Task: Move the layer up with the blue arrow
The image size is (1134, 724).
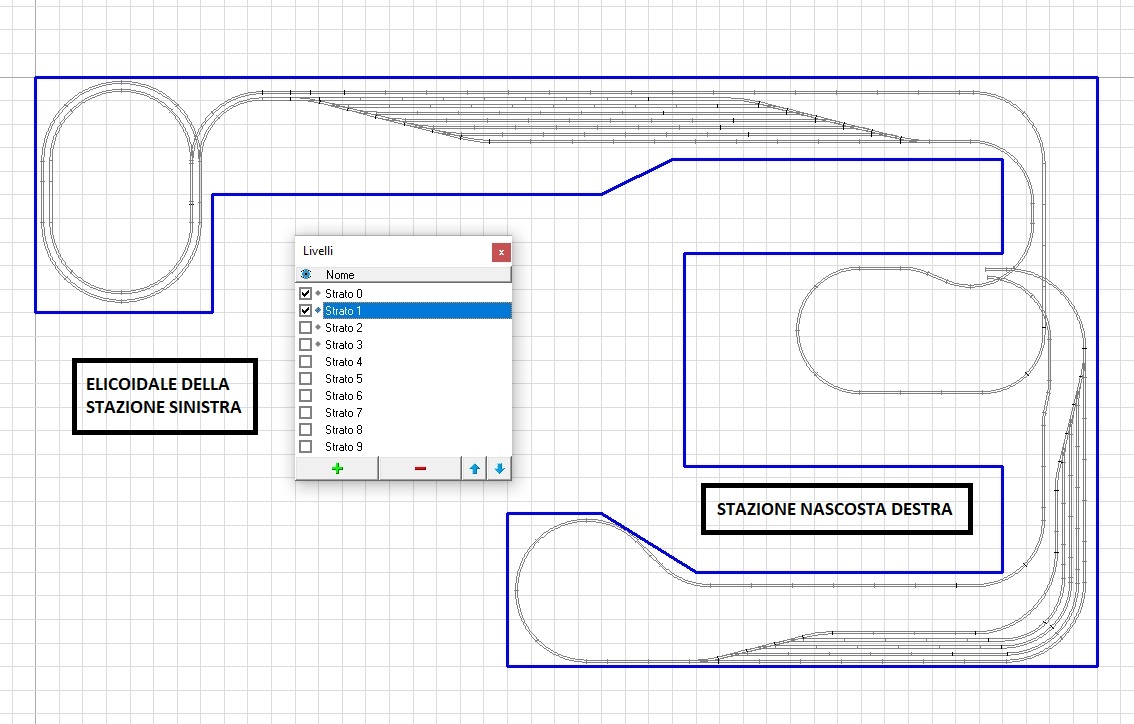Action: [474, 468]
